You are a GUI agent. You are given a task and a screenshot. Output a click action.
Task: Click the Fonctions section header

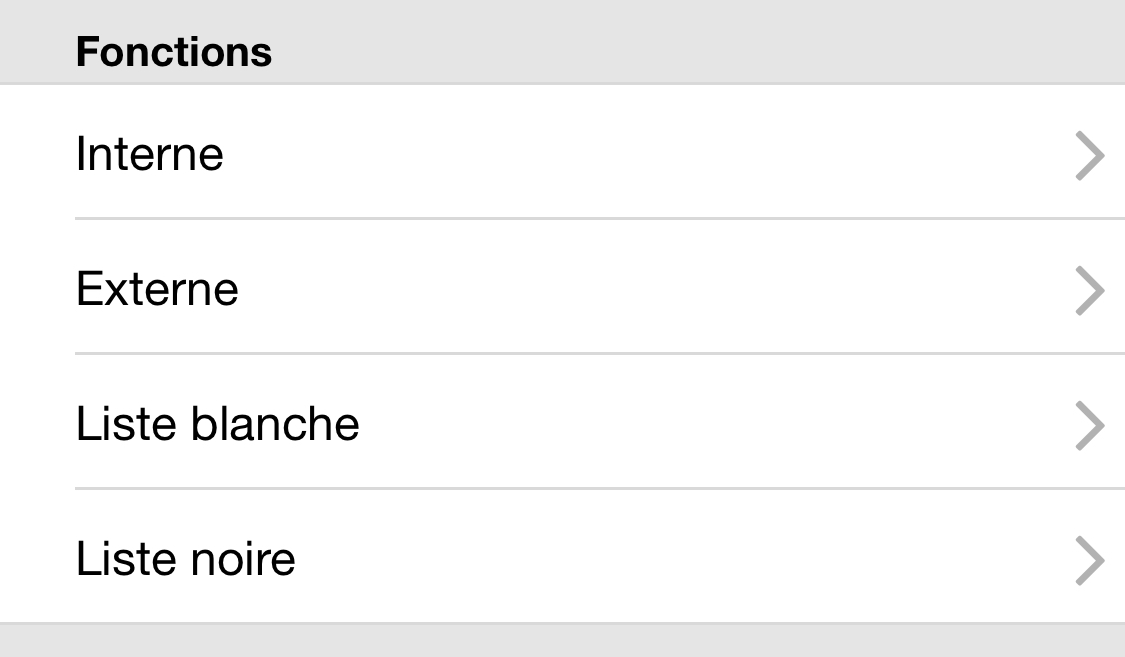click(x=173, y=52)
